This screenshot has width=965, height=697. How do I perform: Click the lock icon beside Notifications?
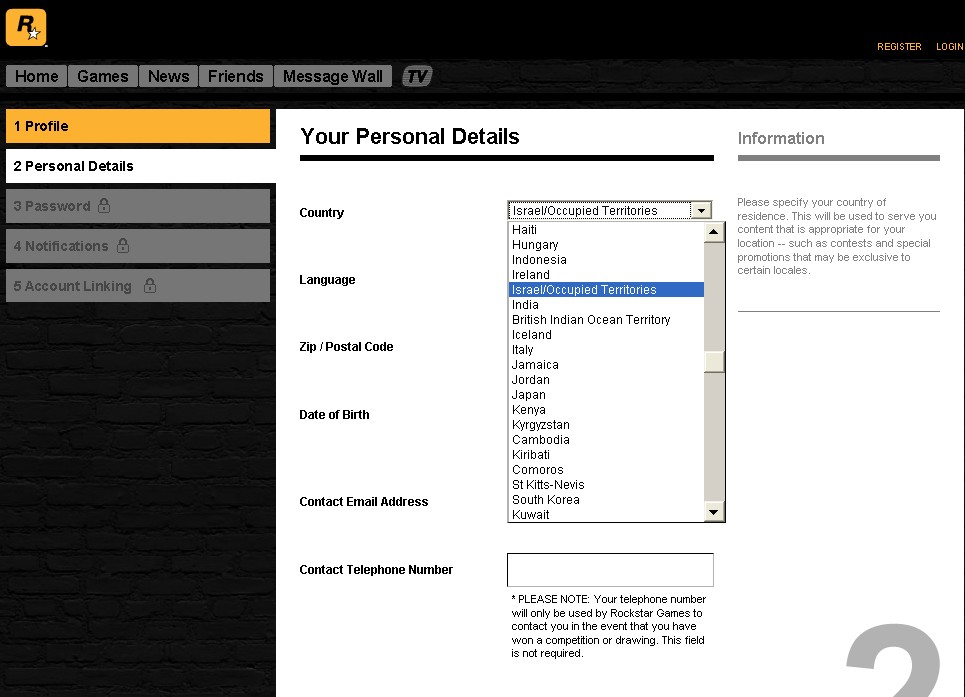(x=123, y=246)
